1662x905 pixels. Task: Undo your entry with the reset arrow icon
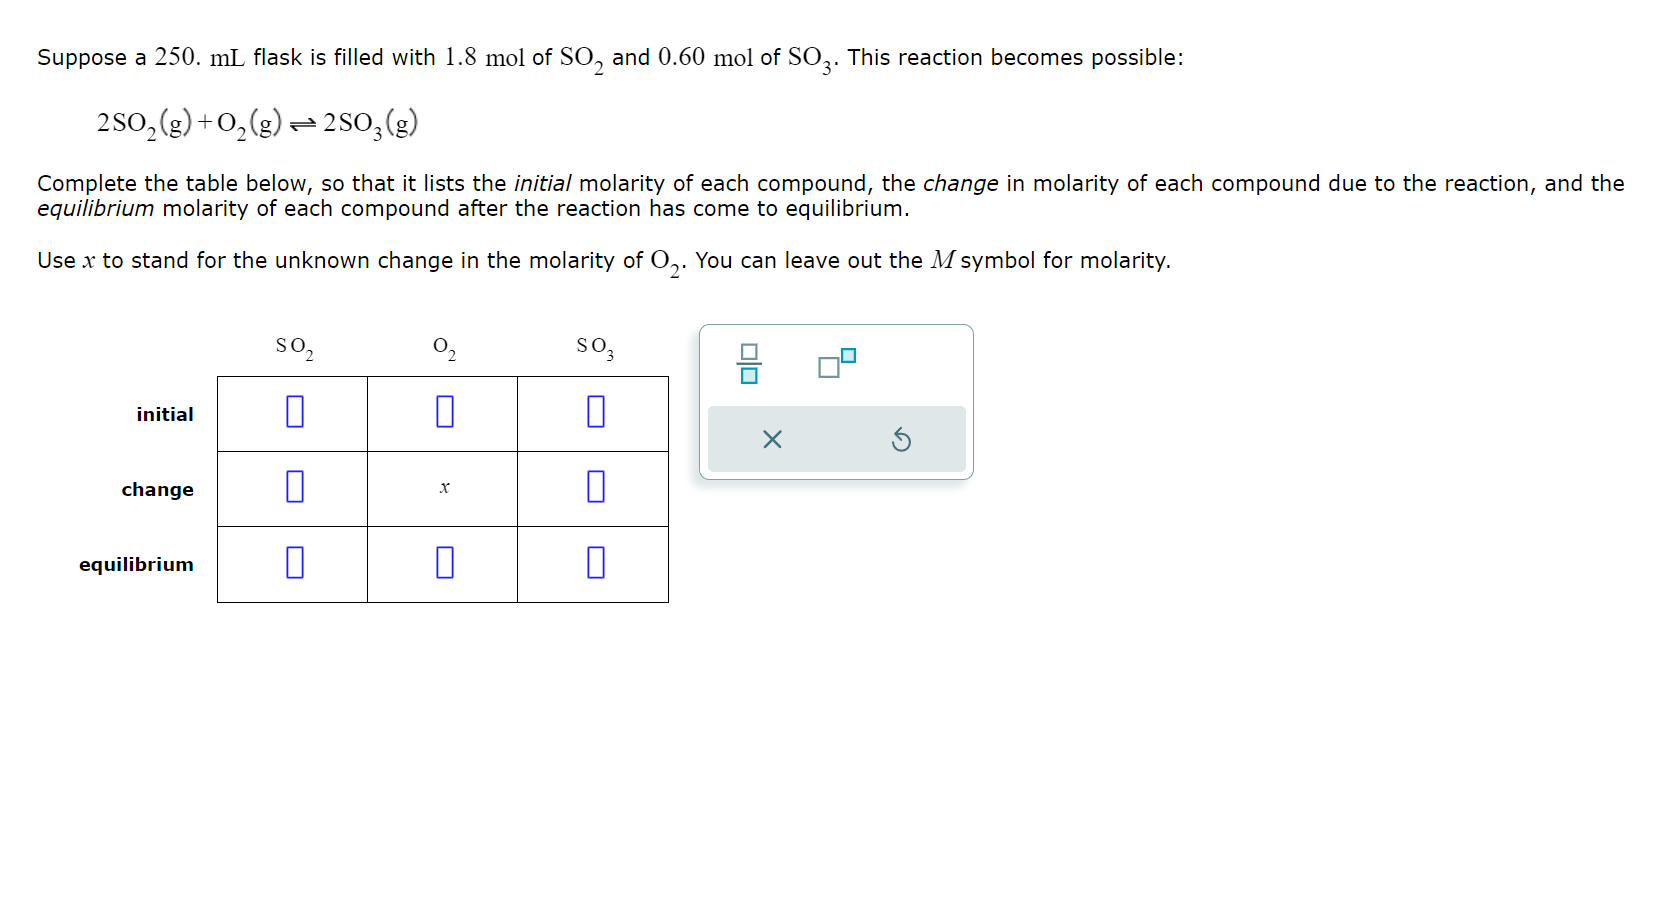coord(901,438)
